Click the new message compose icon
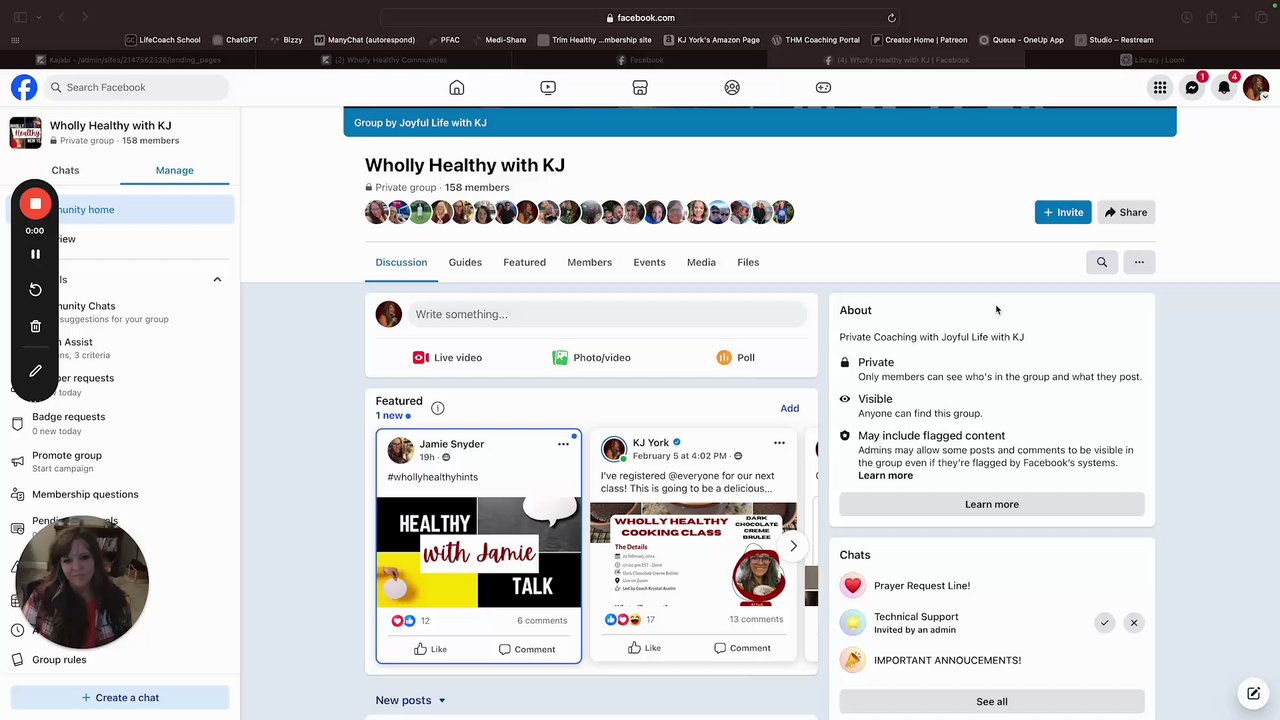 (1252, 693)
